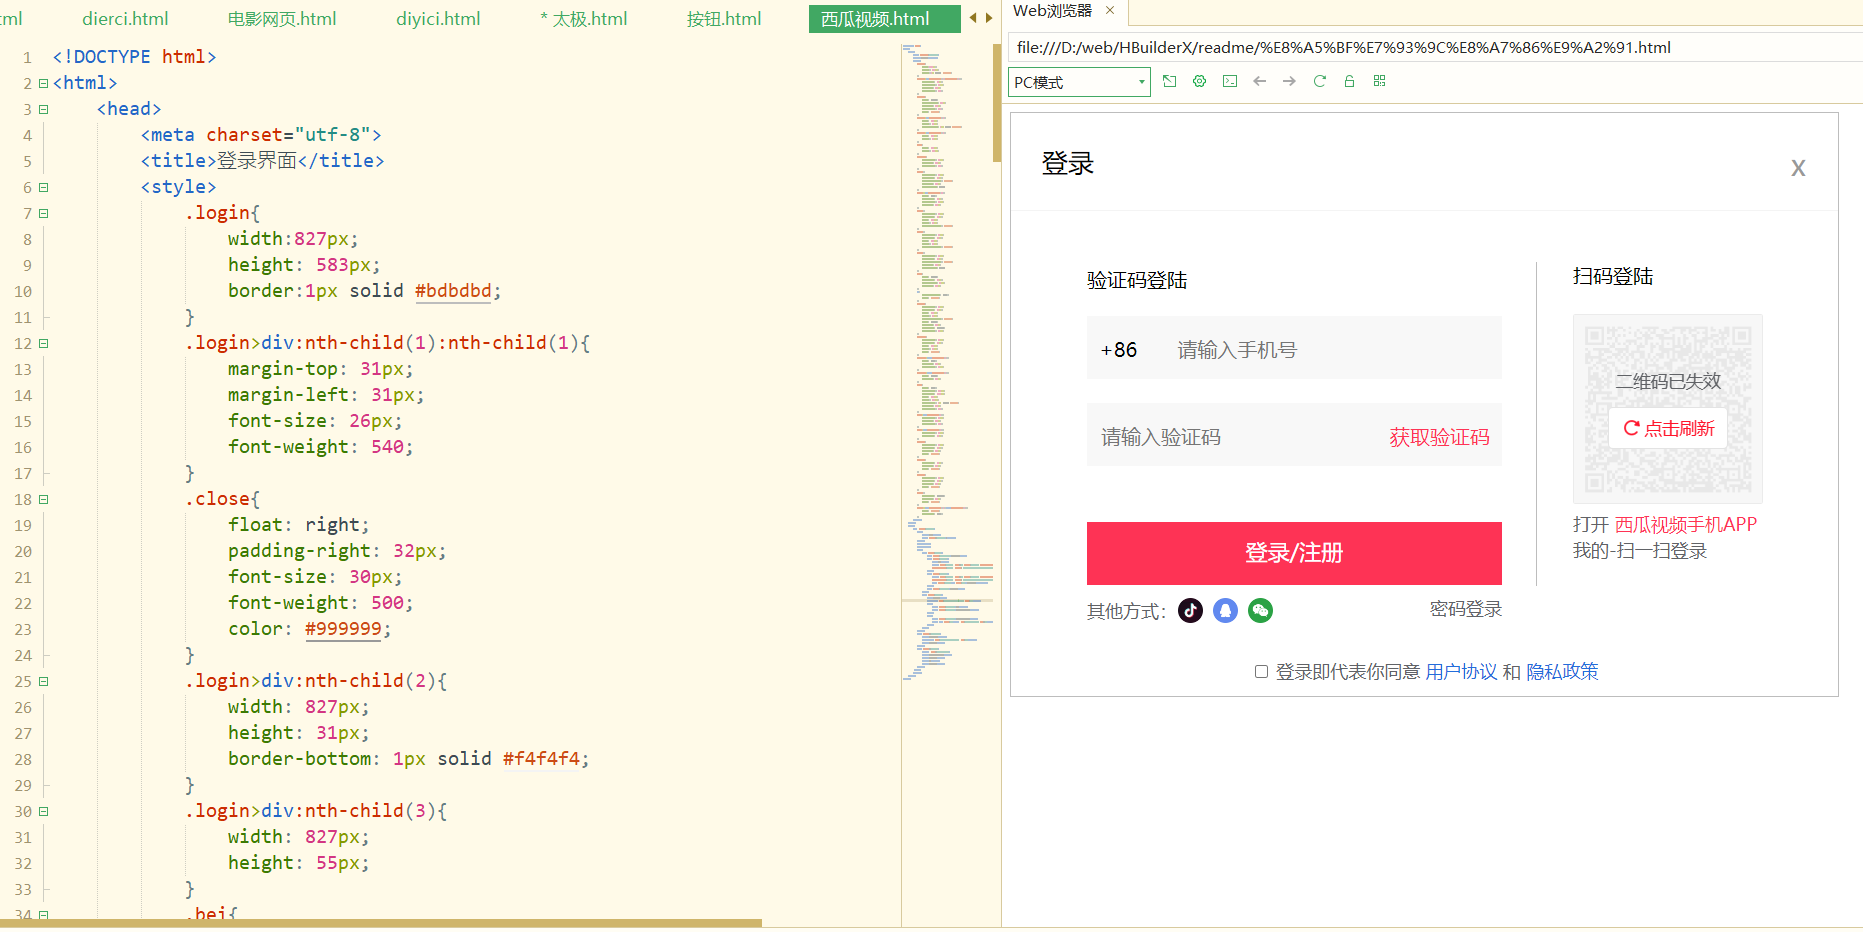1863x932 pixels.
Task: Open the 用户协议 link
Action: pyautogui.click(x=1461, y=672)
